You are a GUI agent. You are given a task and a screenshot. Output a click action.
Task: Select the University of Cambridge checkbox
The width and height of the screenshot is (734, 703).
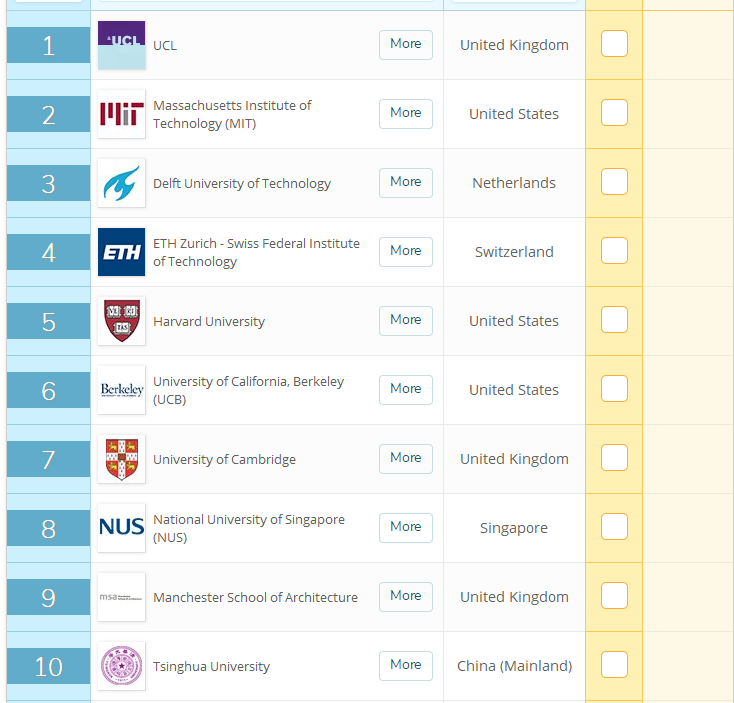point(614,458)
